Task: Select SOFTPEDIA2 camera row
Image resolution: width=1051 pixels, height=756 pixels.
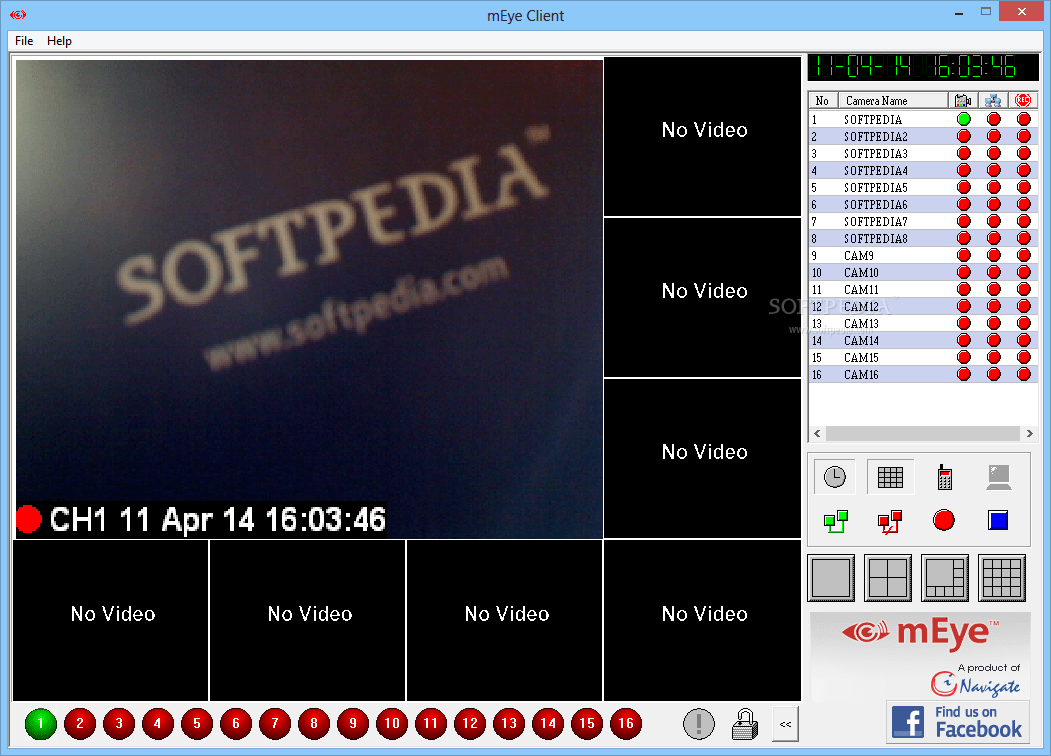Action: (923, 137)
